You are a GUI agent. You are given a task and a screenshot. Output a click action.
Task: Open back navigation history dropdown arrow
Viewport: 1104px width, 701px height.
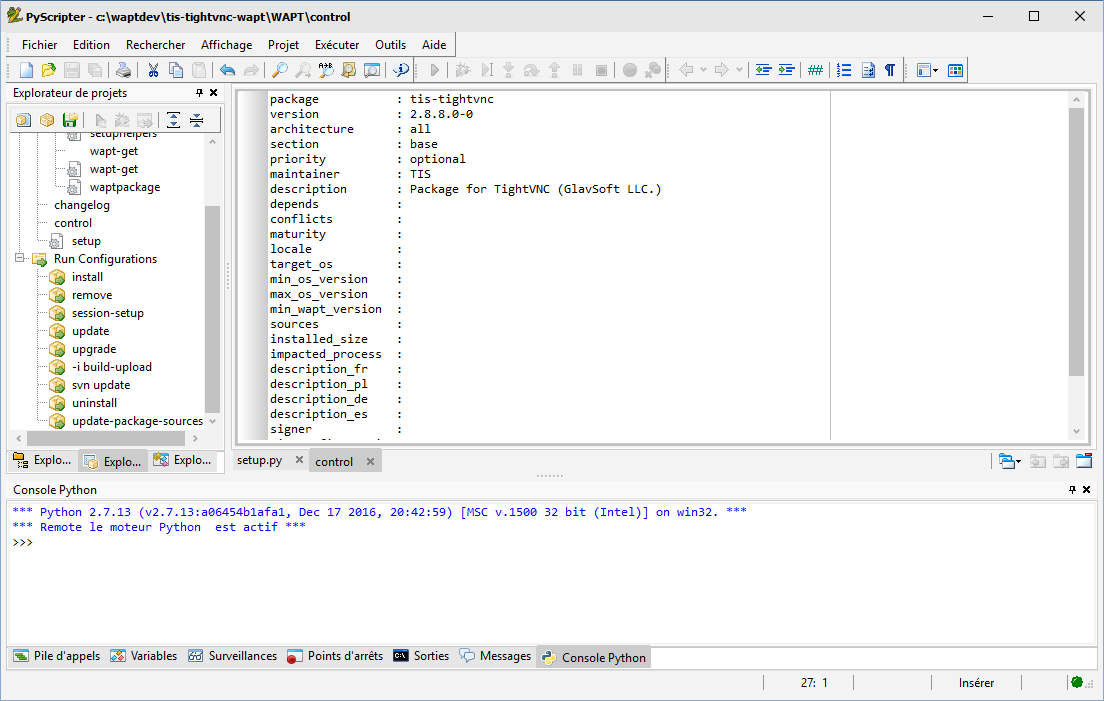point(703,70)
